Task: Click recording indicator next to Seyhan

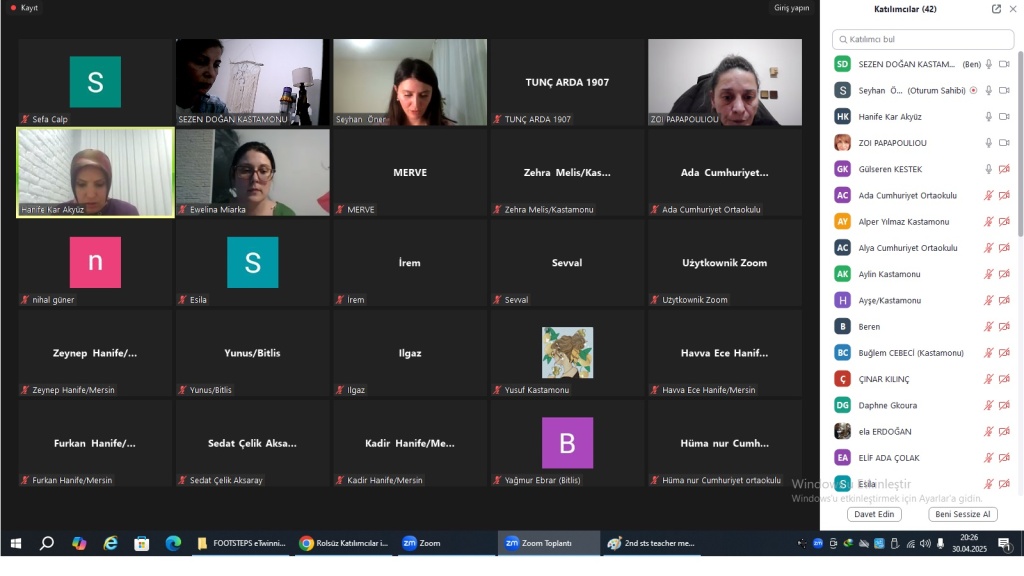Action: coord(973,90)
